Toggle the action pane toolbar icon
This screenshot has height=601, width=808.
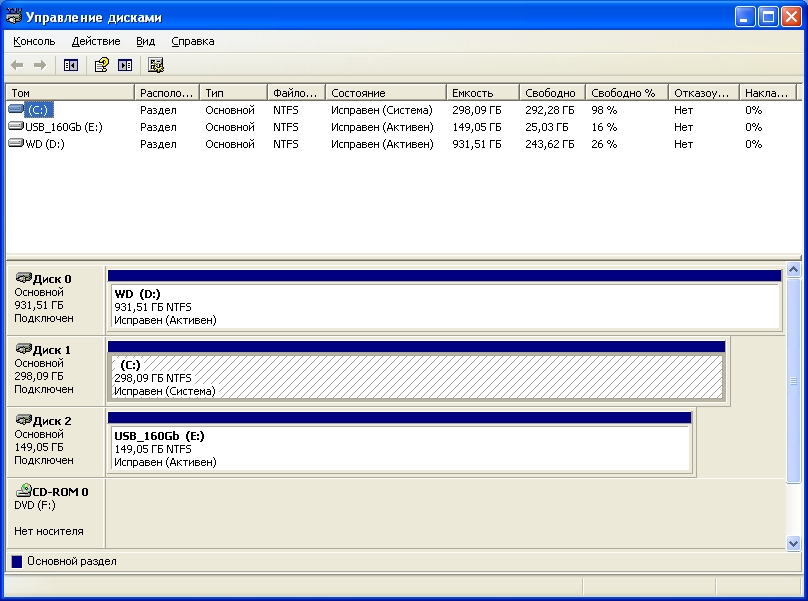click(x=125, y=65)
